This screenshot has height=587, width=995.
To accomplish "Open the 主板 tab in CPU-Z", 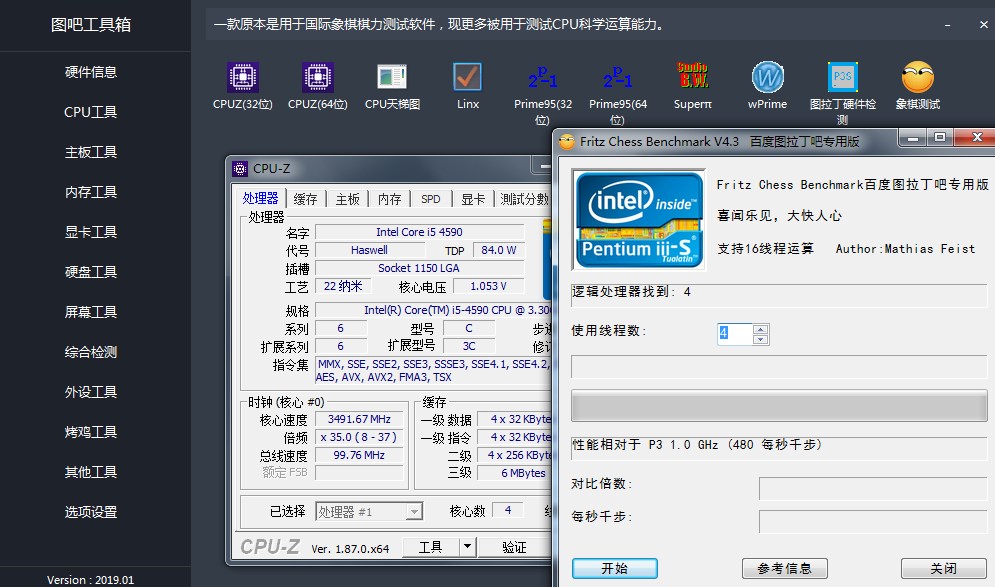I will pyautogui.click(x=348, y=199).
